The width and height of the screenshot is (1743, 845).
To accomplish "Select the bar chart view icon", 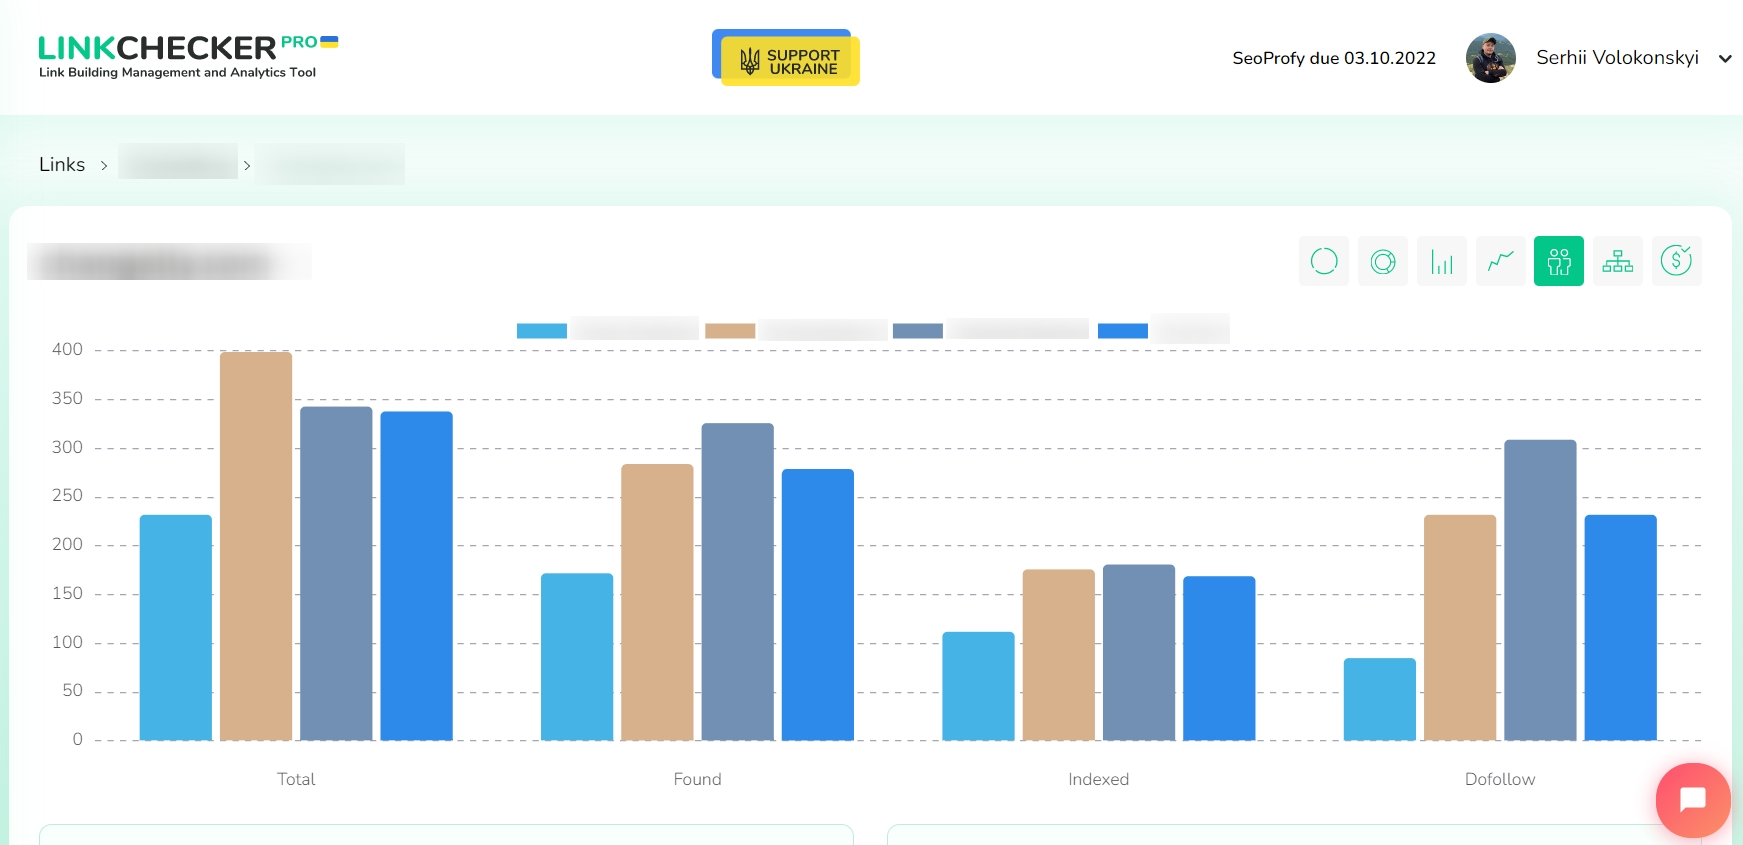I will coord(1441,261).
